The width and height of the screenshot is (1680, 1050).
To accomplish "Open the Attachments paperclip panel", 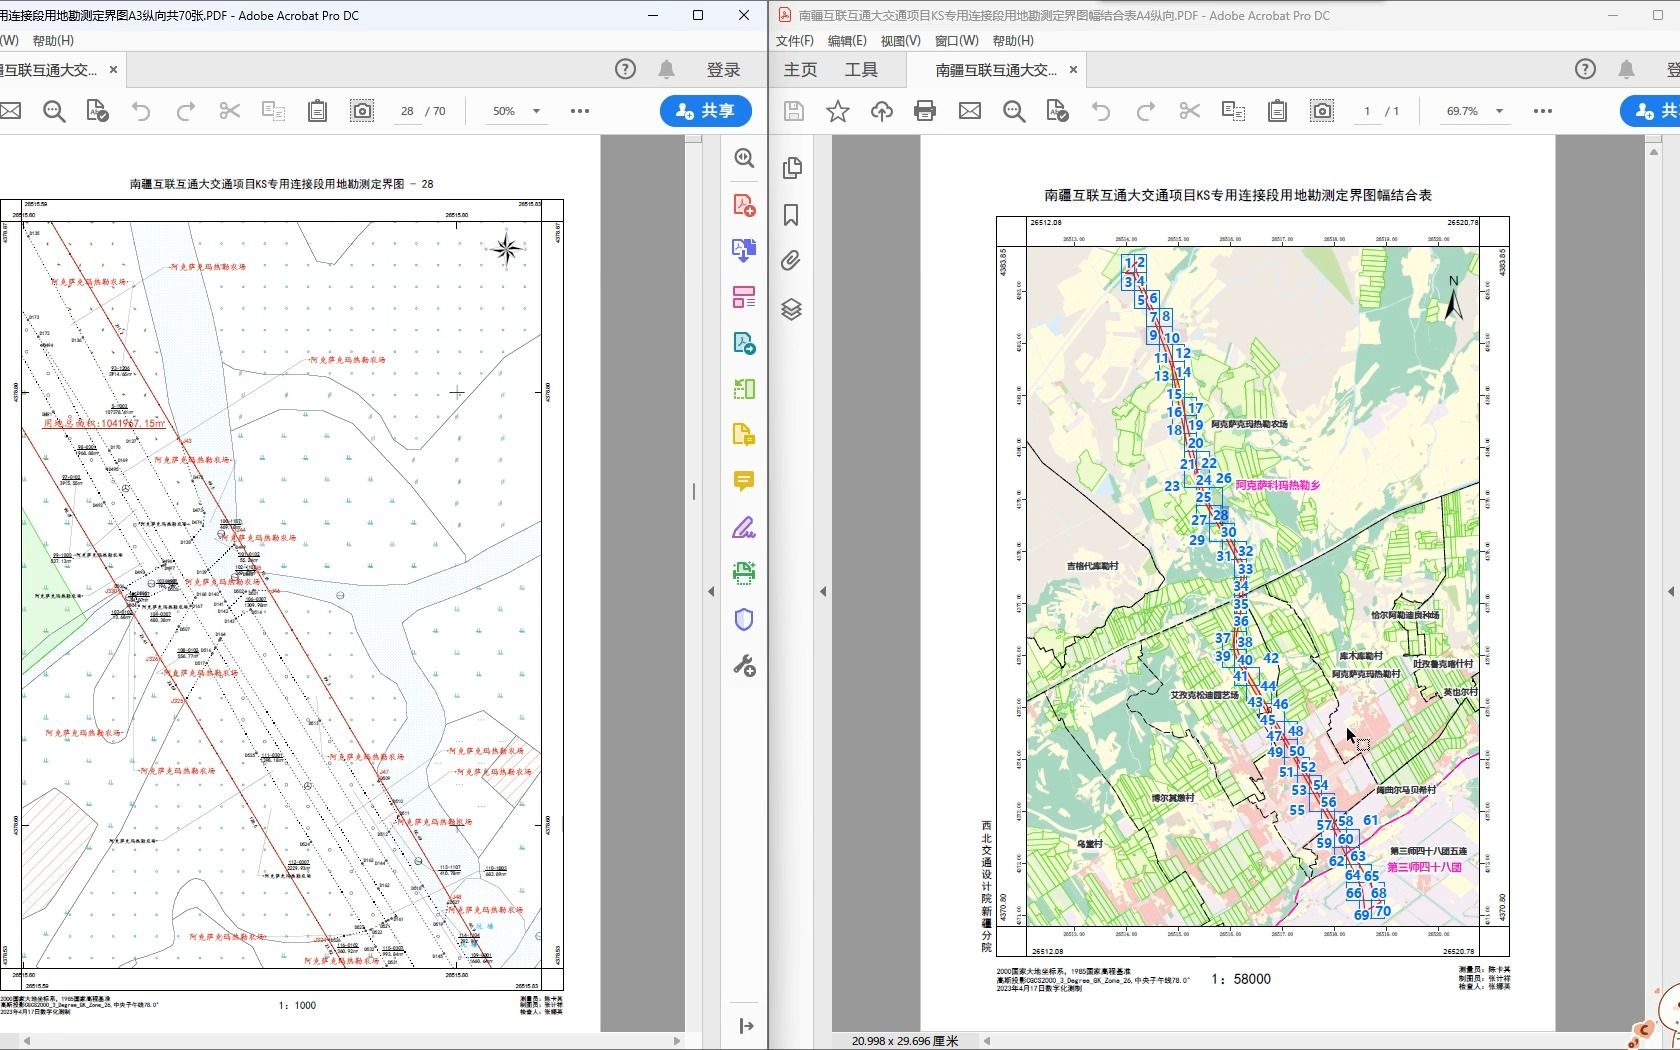I will click(x=791, y=261).
